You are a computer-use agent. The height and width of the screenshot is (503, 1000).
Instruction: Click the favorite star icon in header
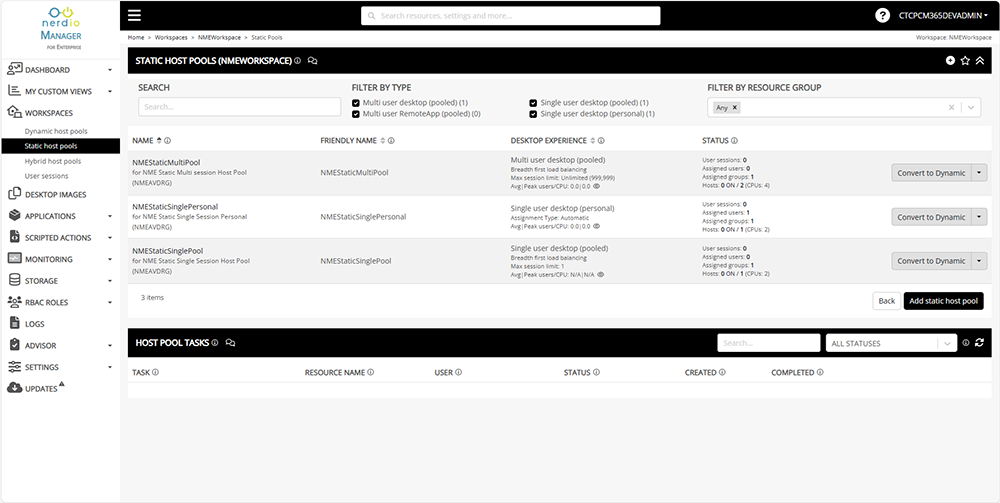(965, 61)
